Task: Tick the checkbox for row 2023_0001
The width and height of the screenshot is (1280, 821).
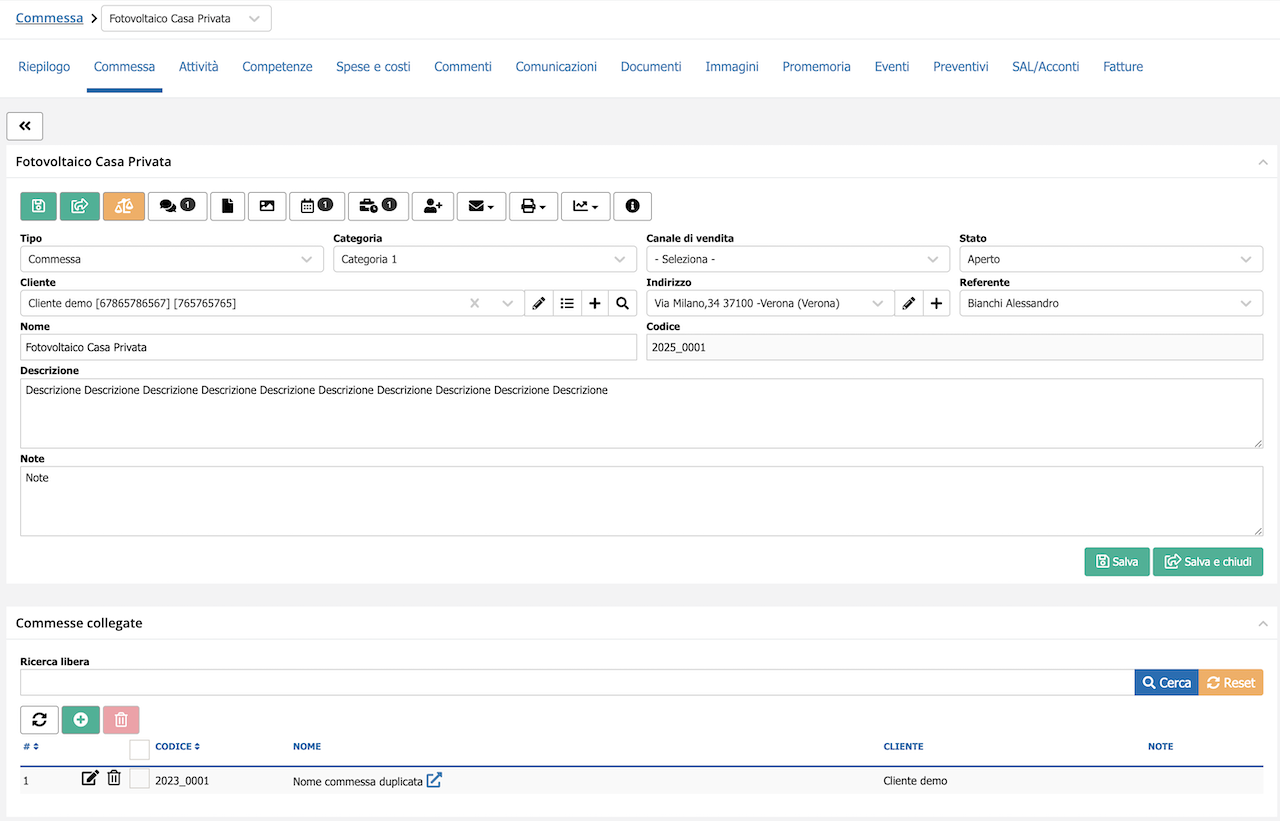Action: (x=140, y=779)
